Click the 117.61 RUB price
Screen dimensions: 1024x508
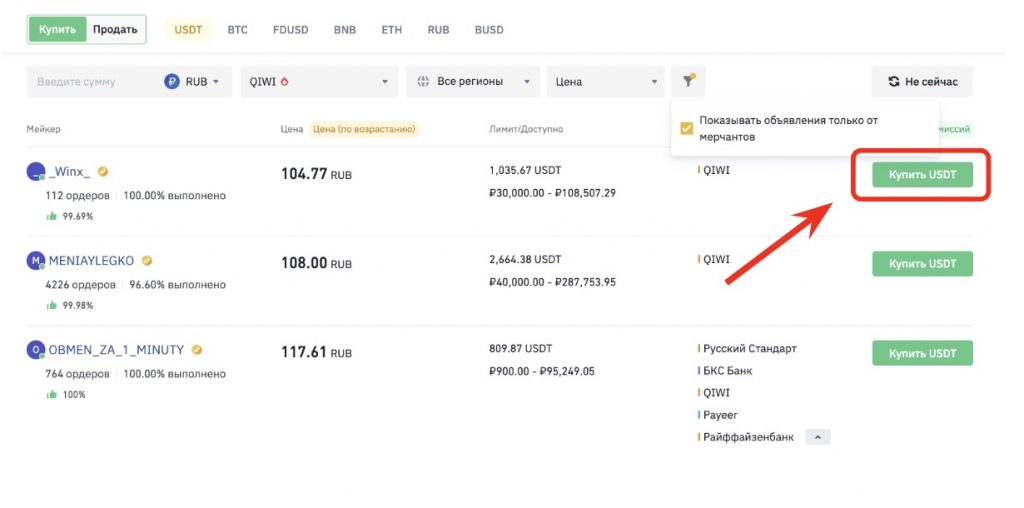tap(316, 353)
